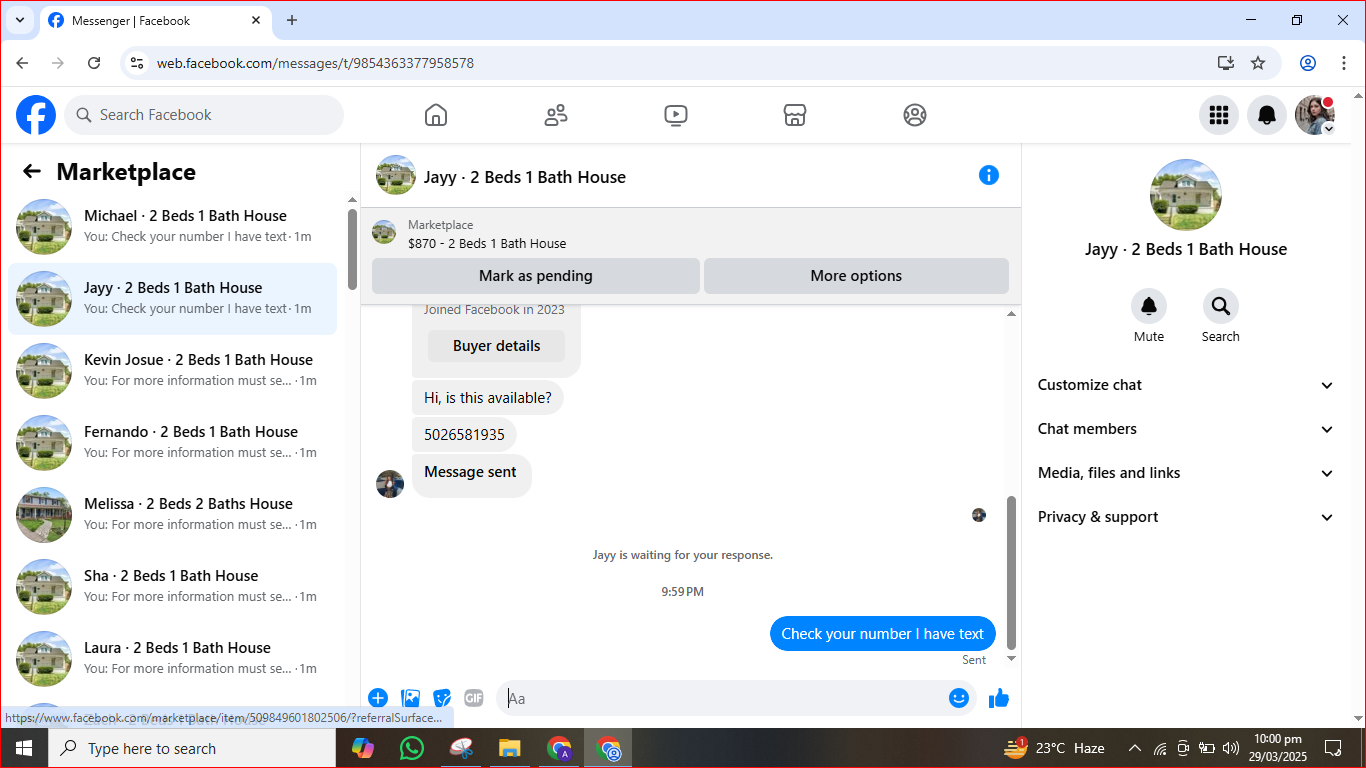1366x768 pixels.
Task: Open Laura's conversation
Action: pos(172,659)
